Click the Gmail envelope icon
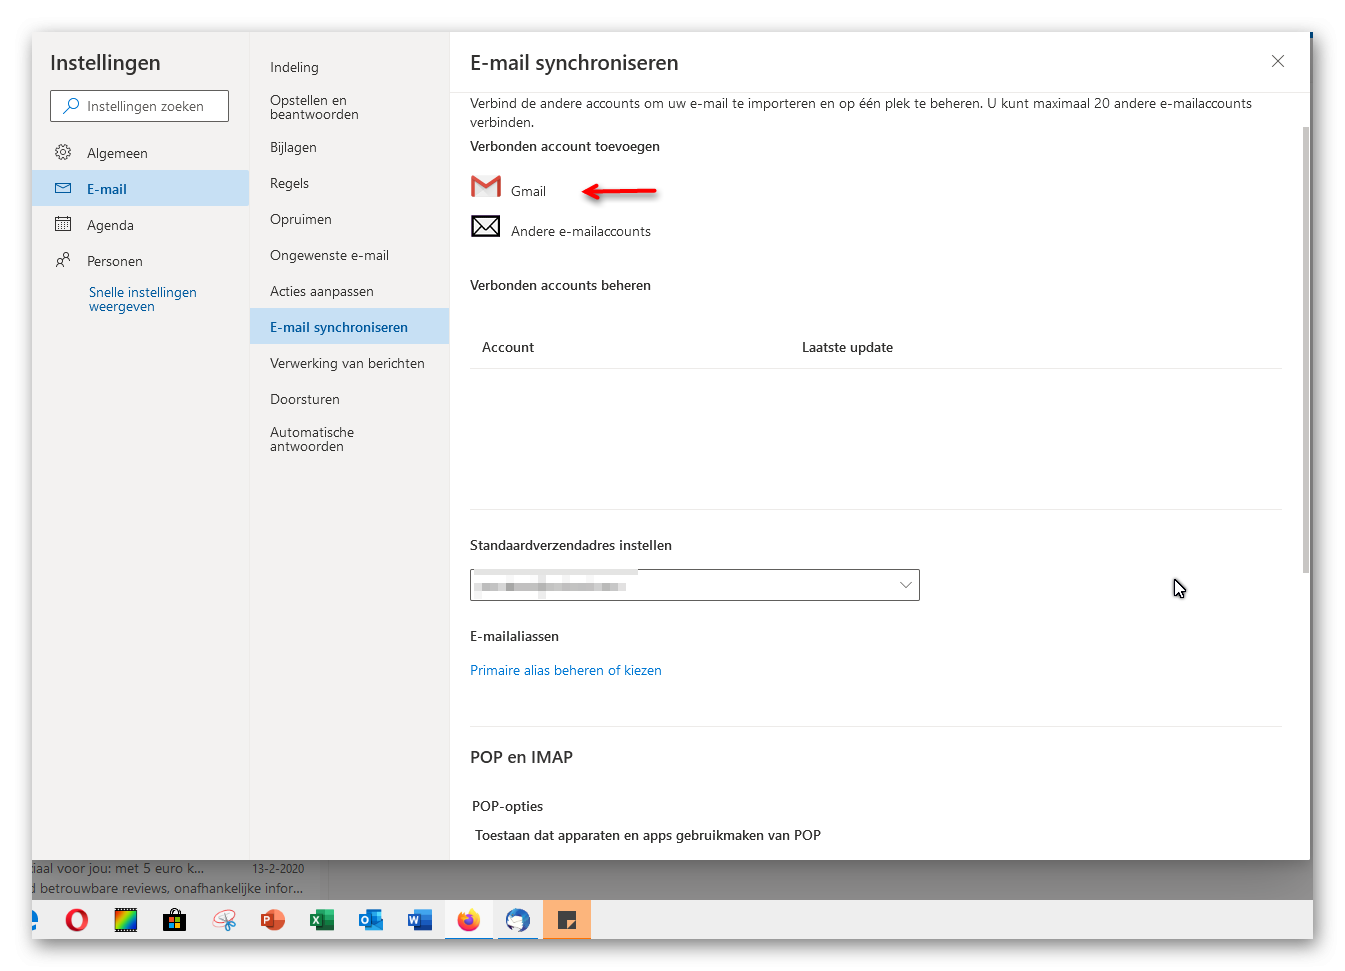This screenshot has width=1345, height=971. [x=486, y=187]
